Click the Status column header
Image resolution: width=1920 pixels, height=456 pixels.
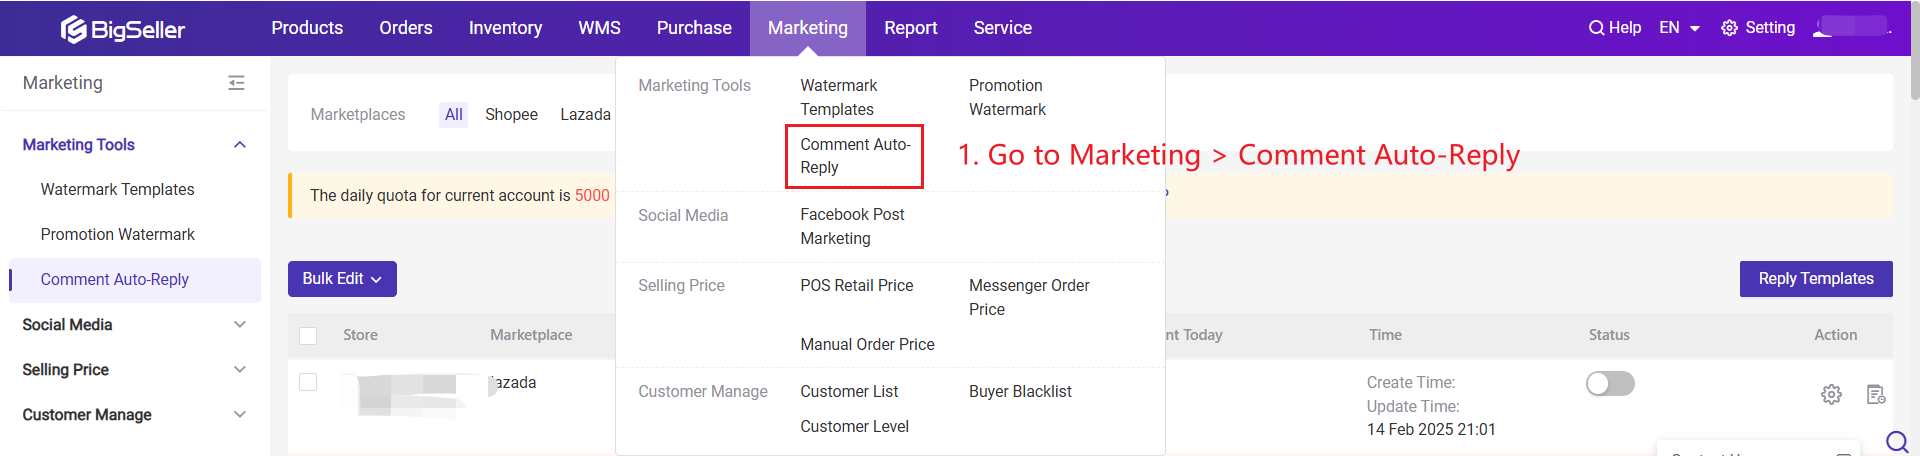pos(1609,336)
